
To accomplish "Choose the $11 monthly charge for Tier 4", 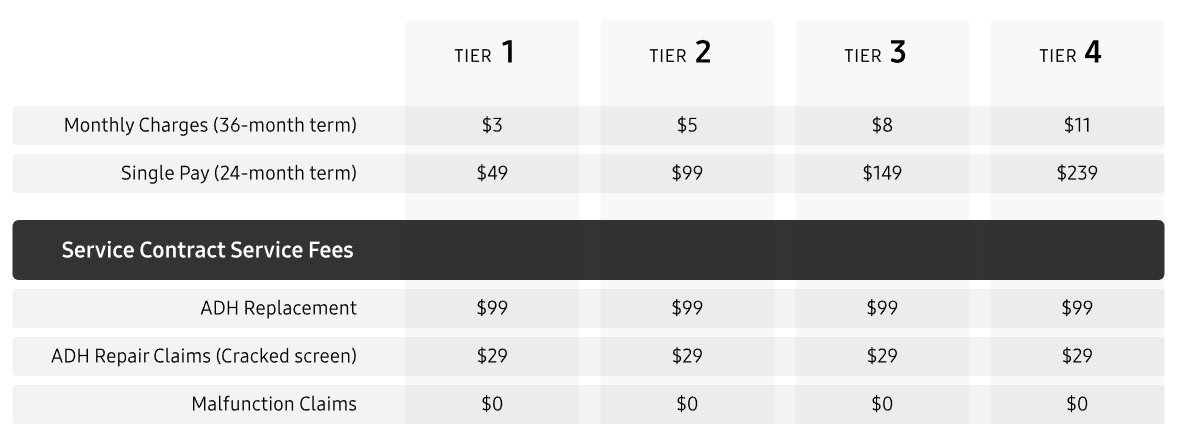I will [1077, 126].
